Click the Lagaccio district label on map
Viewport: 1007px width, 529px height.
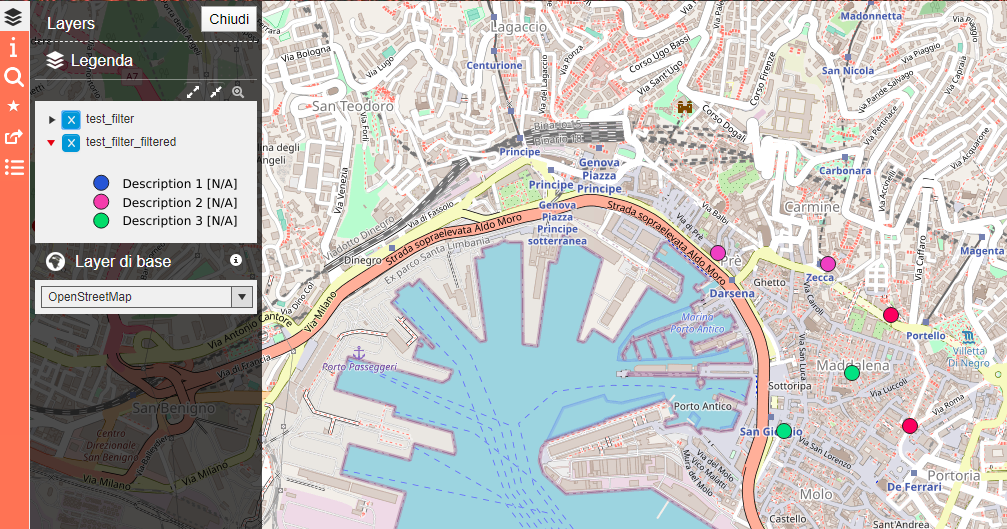518,27
